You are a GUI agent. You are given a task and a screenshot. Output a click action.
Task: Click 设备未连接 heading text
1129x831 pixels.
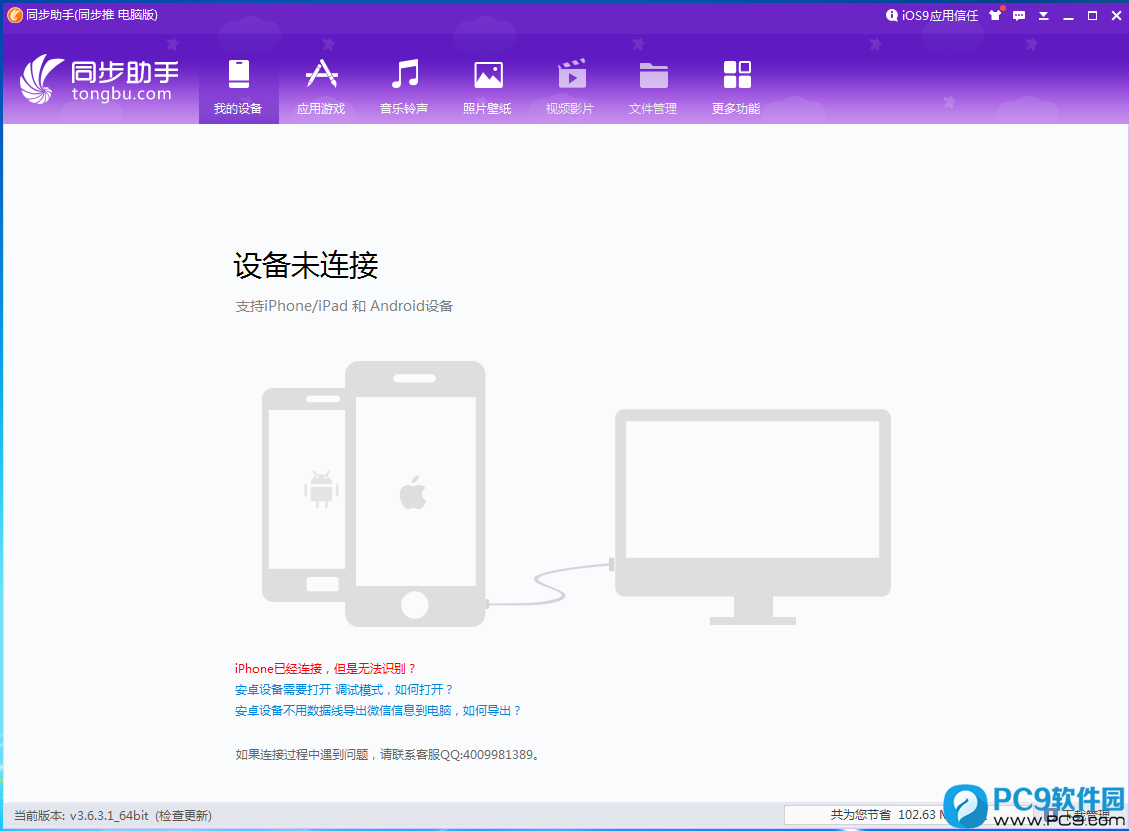(306, 266)
